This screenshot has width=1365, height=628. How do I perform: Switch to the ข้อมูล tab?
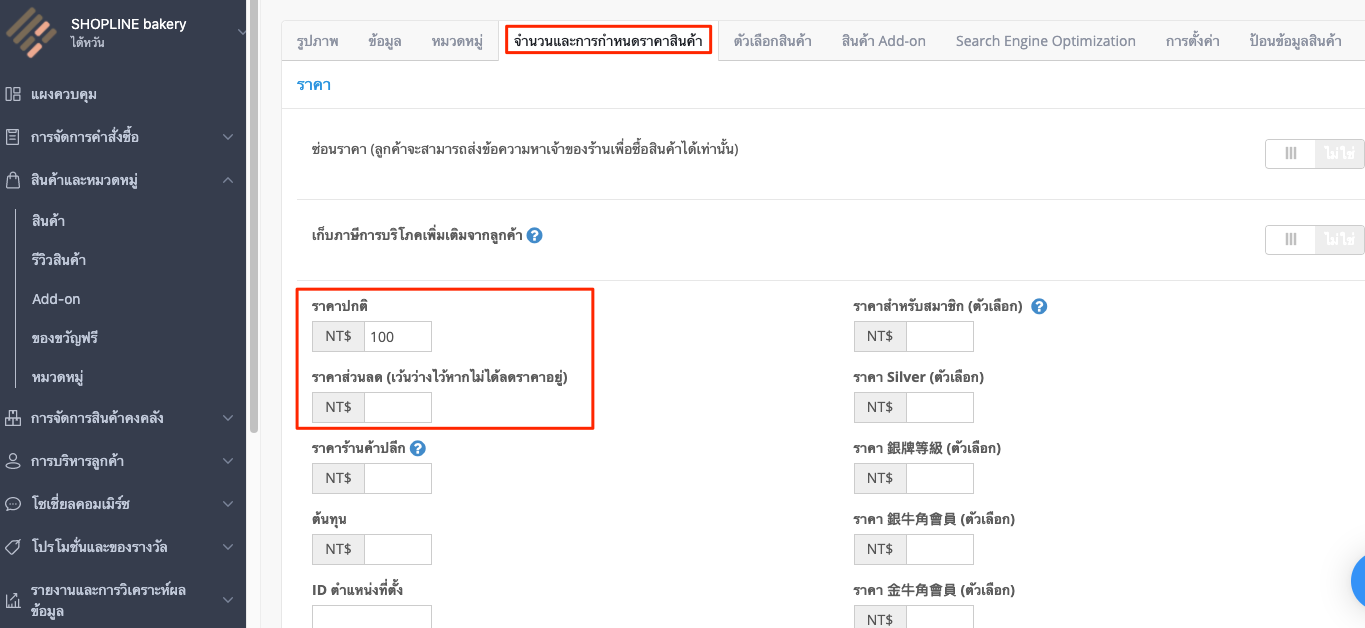[384, 41]
